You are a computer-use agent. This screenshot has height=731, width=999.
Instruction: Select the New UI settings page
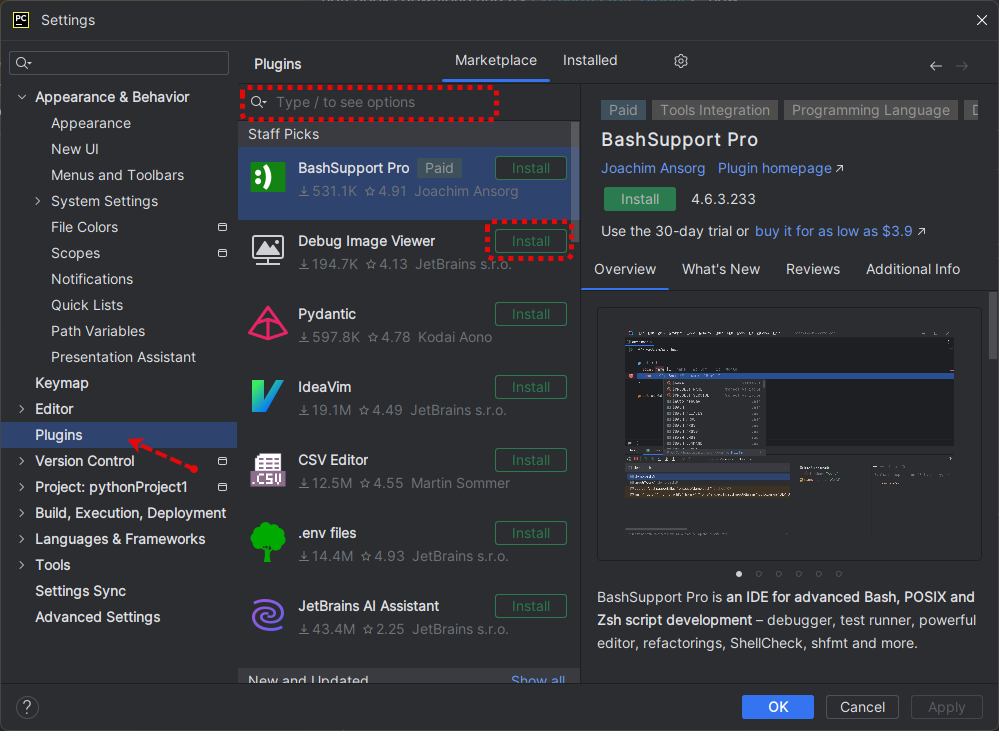75,149
